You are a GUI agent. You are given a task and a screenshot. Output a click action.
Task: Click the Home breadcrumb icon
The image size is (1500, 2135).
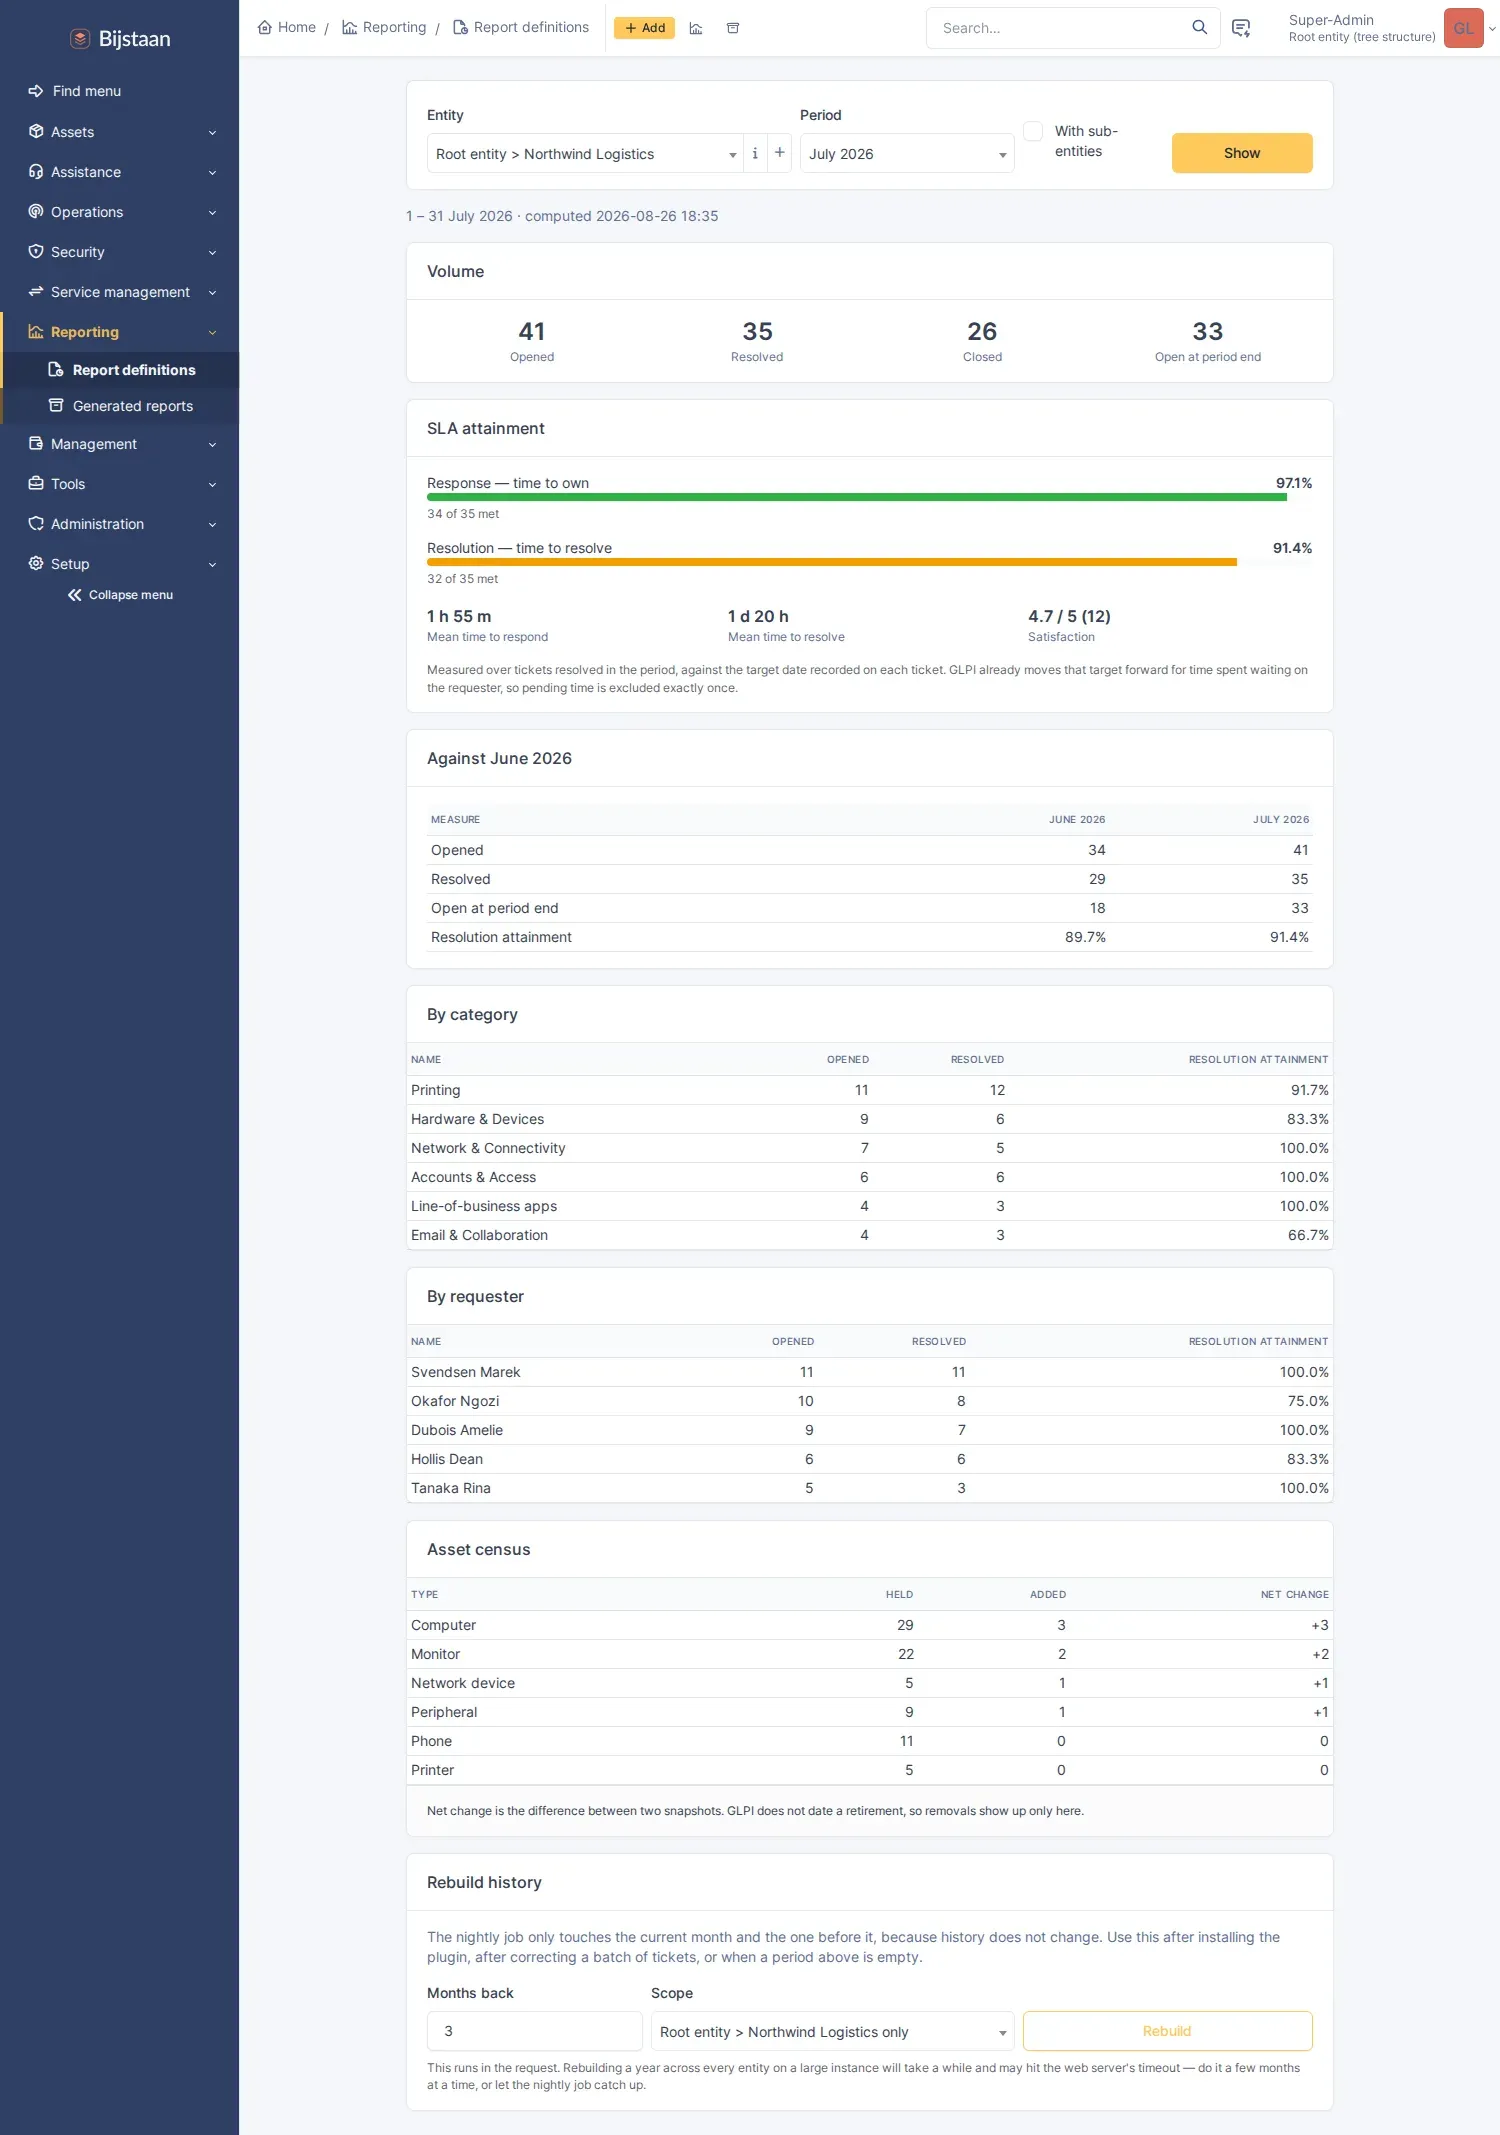pyautogui.click(x=265, y=28)
